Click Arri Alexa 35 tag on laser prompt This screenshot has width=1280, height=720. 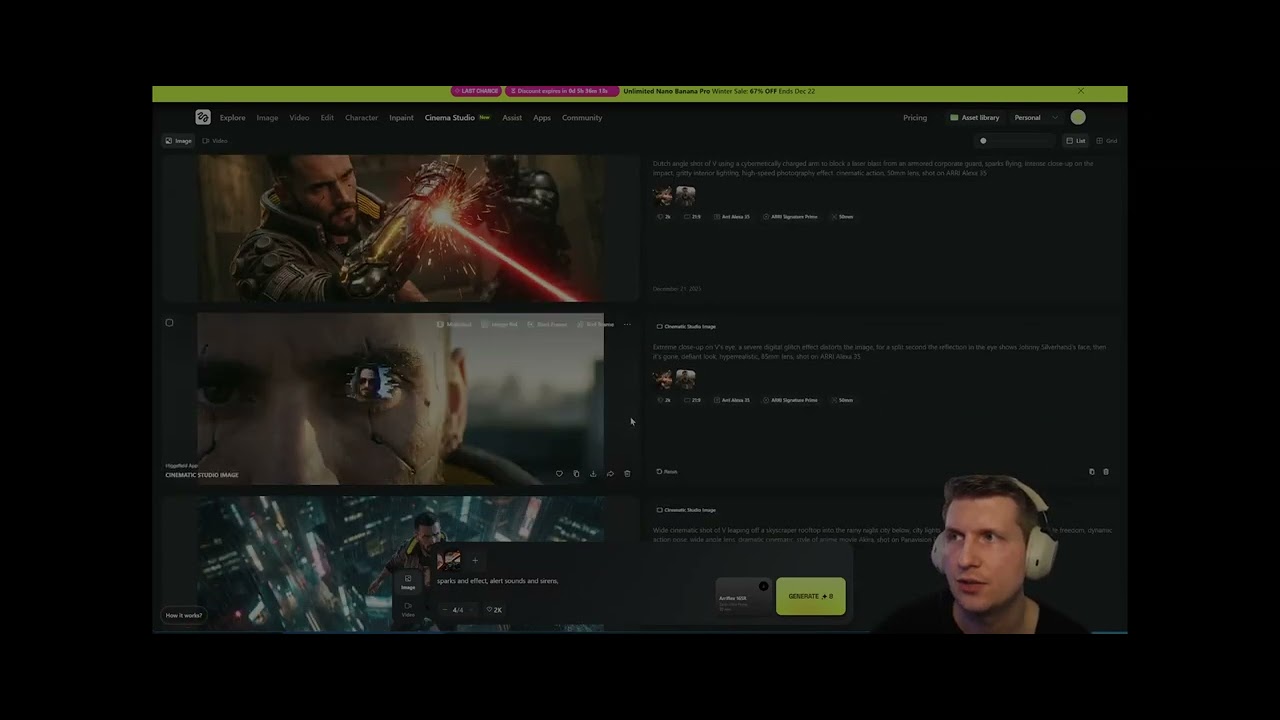point(731,217)
